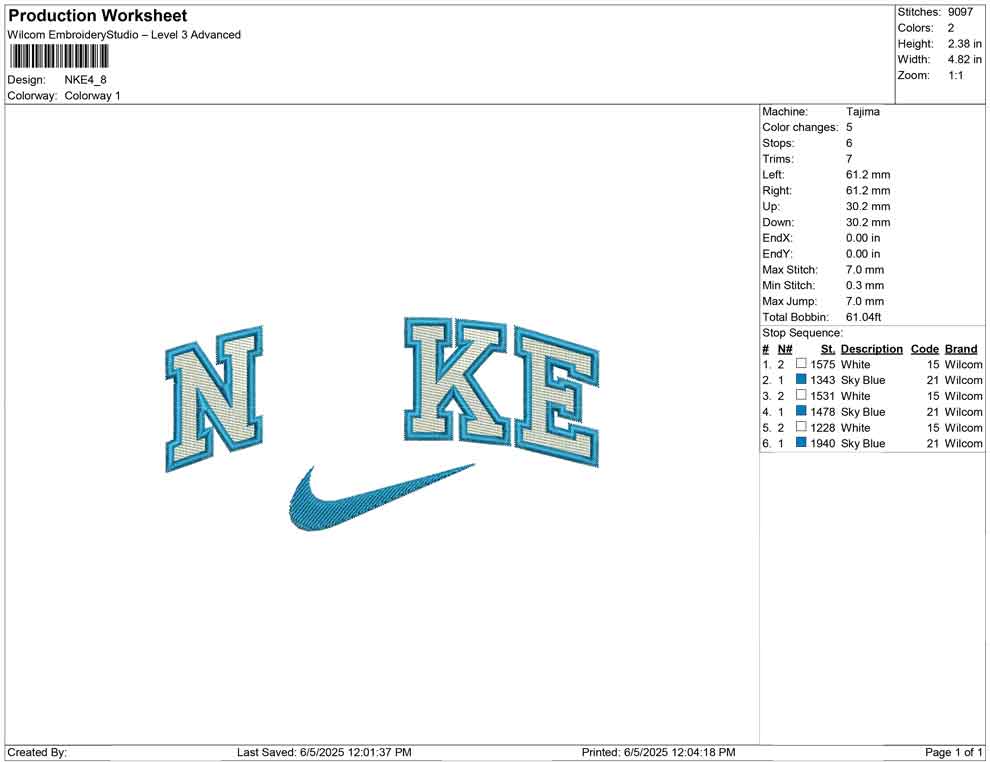This screenshot has width=990, height=762.
Task: Select the stitch count 1940 in row 6
Action: [x=823, y=443]
